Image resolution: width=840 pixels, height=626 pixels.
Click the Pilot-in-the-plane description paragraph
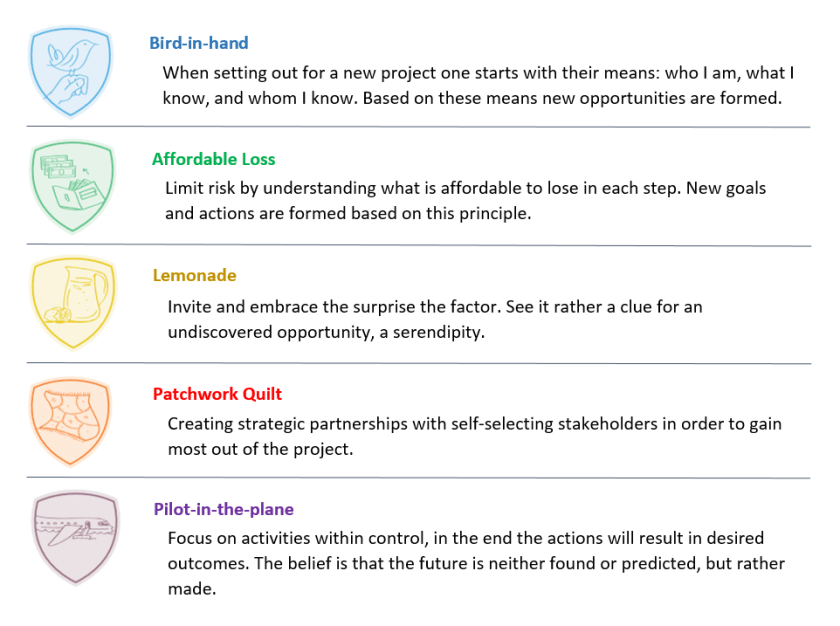475,563
